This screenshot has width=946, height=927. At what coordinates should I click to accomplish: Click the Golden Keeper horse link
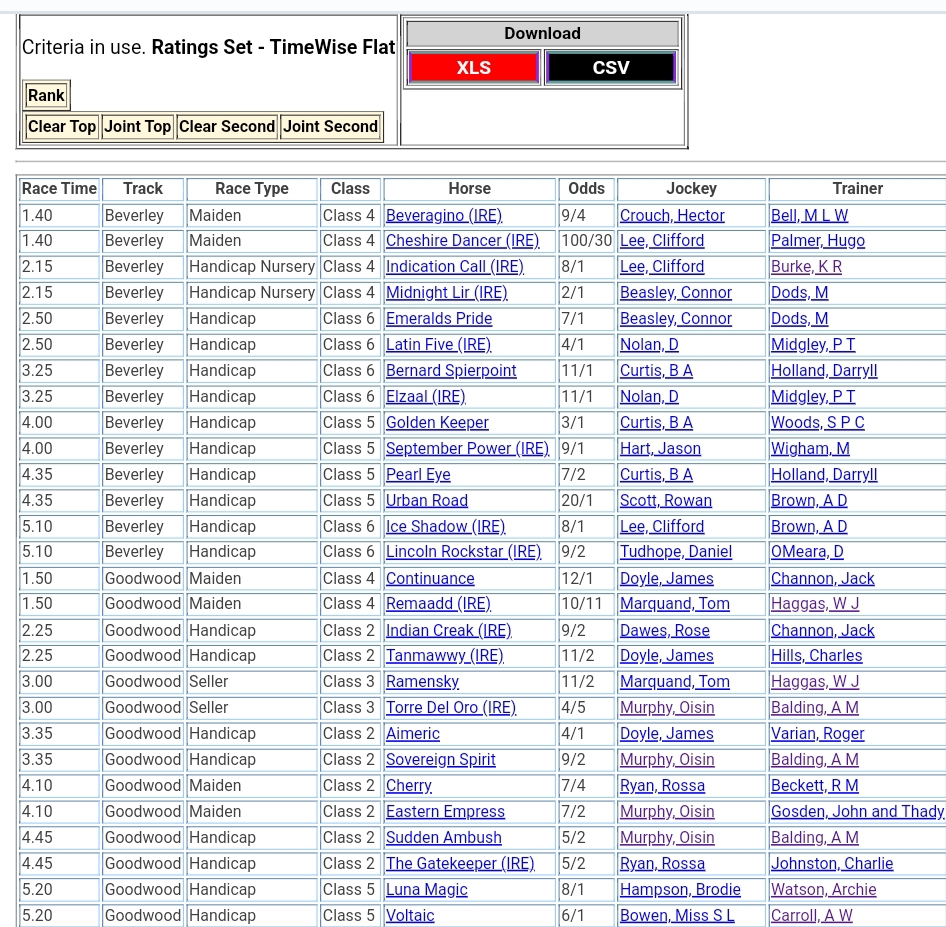pyautogui.click(x=437, y=423)
